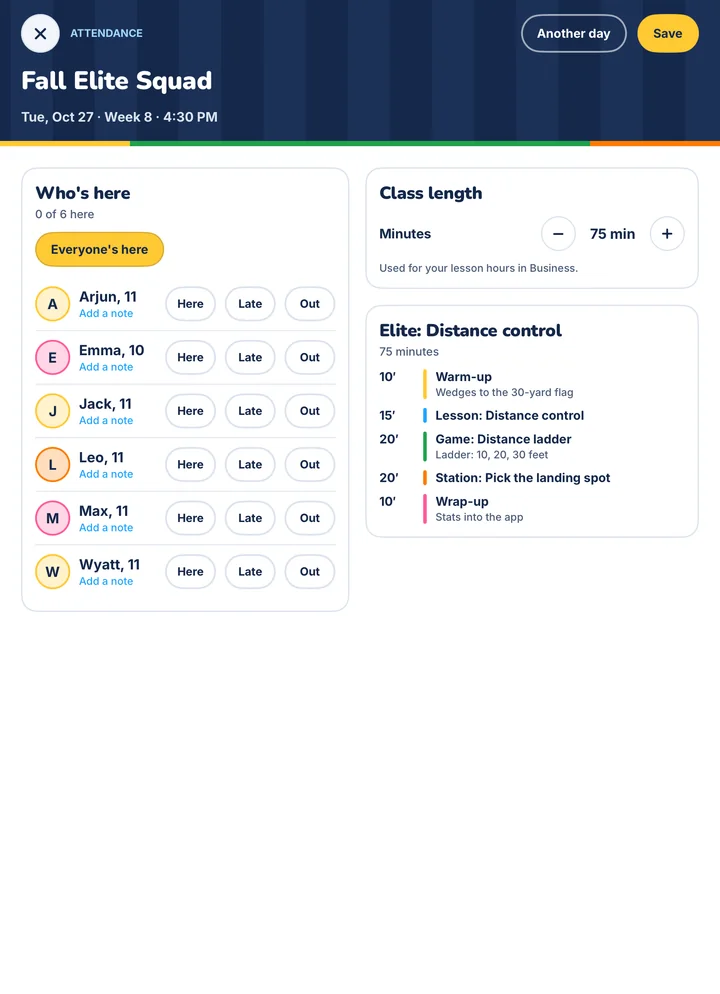Mark Emma as Out
This screenshot has width=720, height=994.
coord(310,358)
